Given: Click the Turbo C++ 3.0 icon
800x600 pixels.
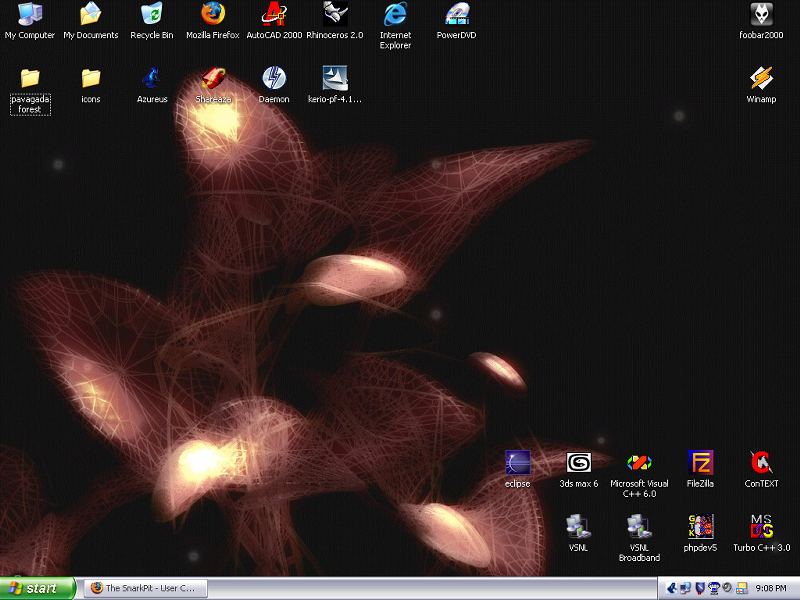Looking at the screenshot, I should pos(762,527).
